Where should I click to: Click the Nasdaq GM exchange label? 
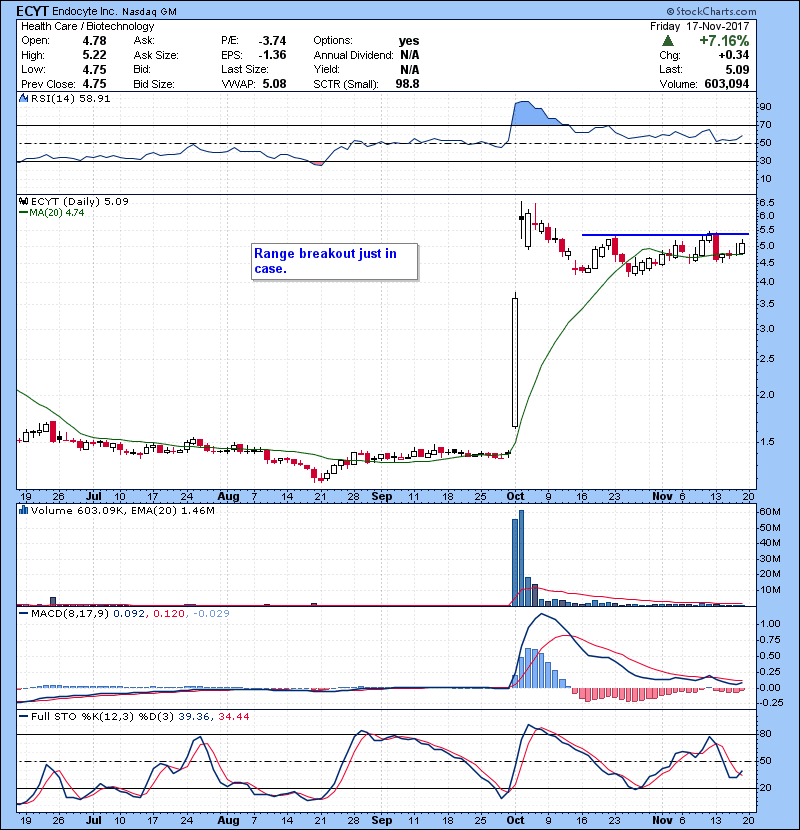tap(149, 12)
